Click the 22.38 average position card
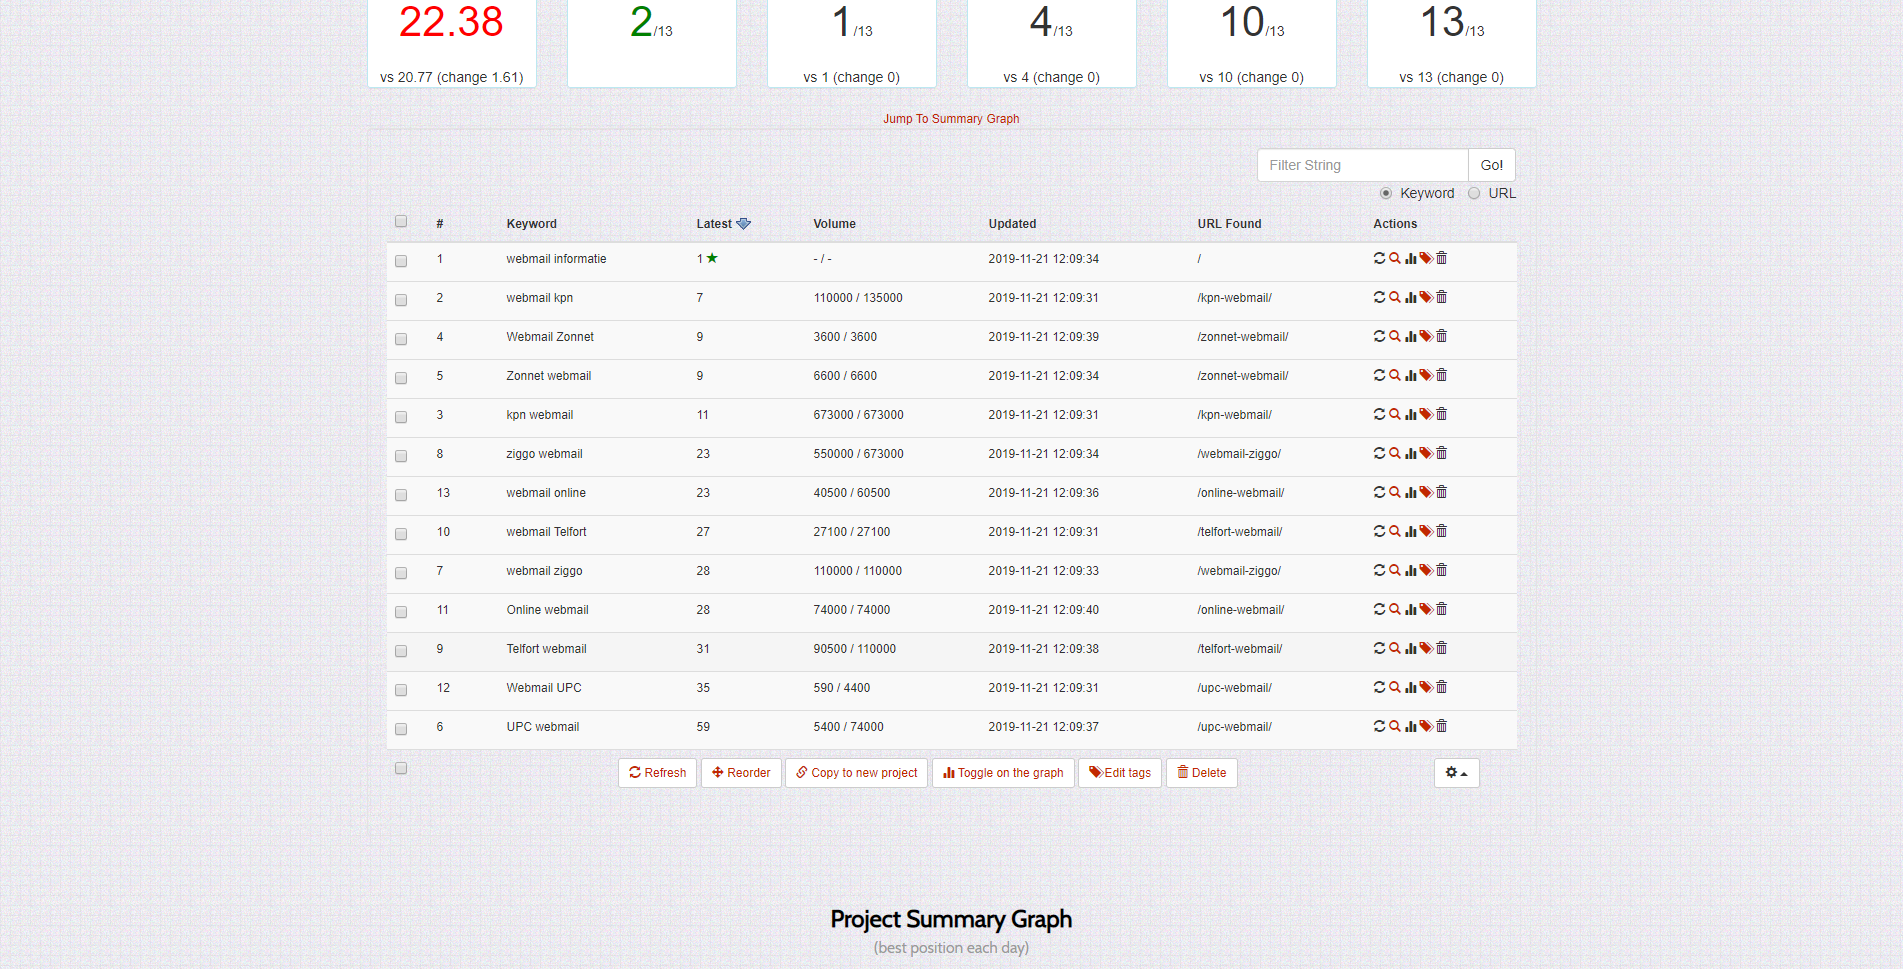Image resolution: width=1903 pixels, height=969 pixels. tap(452, 43)
